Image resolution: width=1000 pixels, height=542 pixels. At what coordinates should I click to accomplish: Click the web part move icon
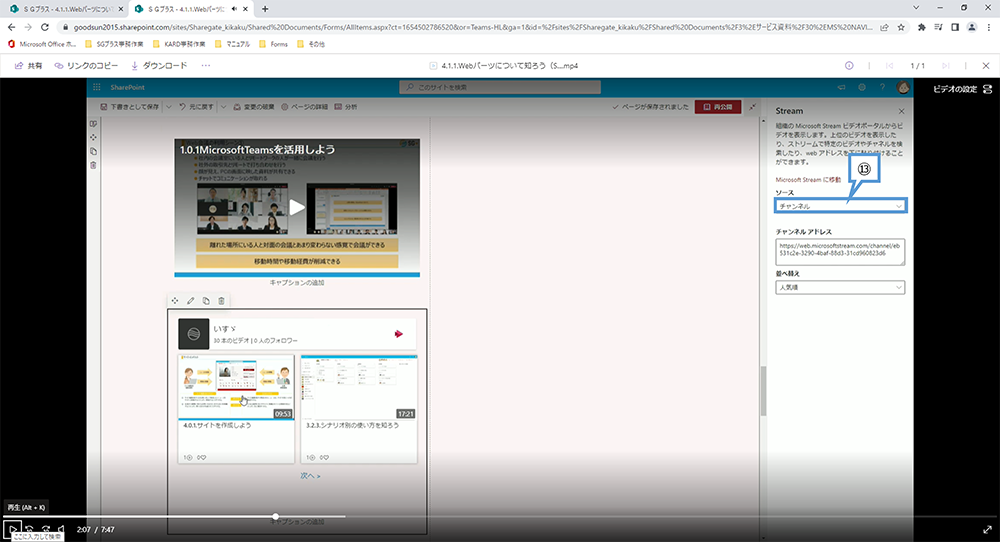tap(175, 300)
